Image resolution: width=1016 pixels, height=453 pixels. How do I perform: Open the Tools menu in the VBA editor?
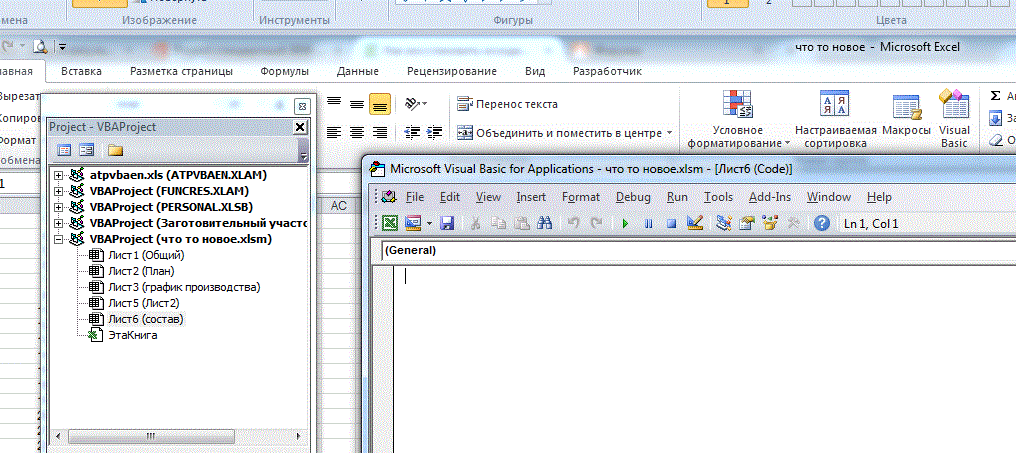click(x=718, y=196)
